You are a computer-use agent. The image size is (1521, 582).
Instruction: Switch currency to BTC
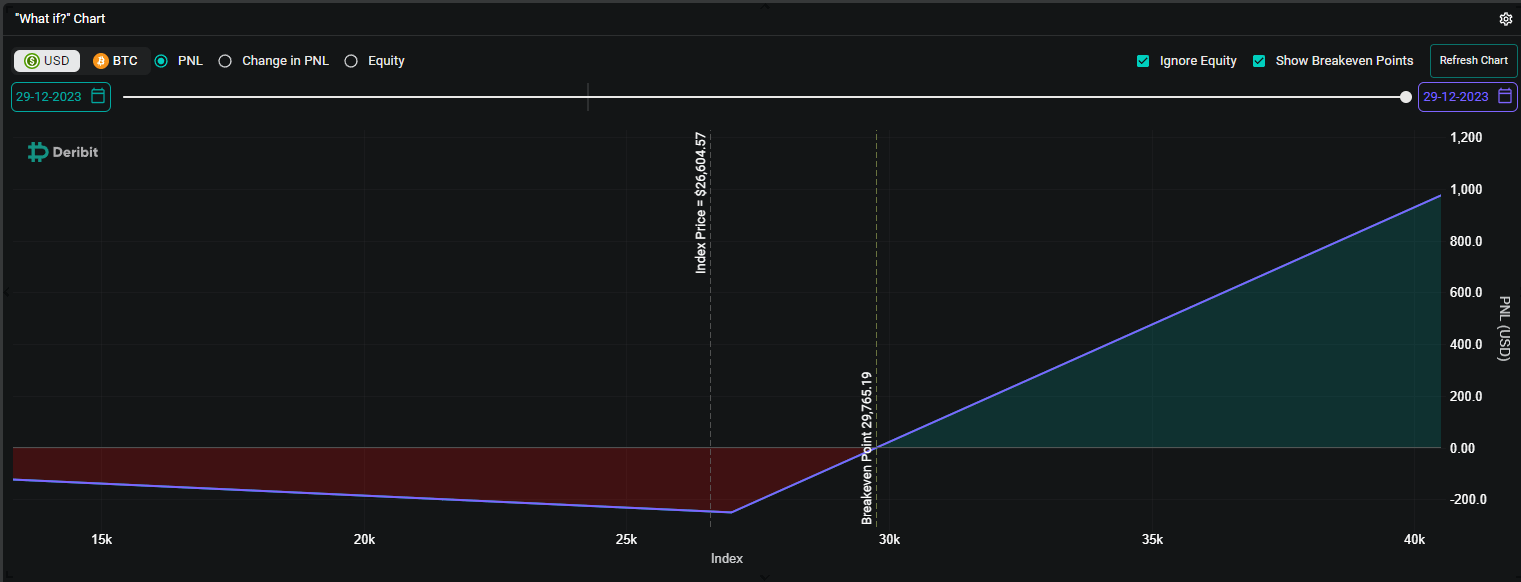click(116, 61)
